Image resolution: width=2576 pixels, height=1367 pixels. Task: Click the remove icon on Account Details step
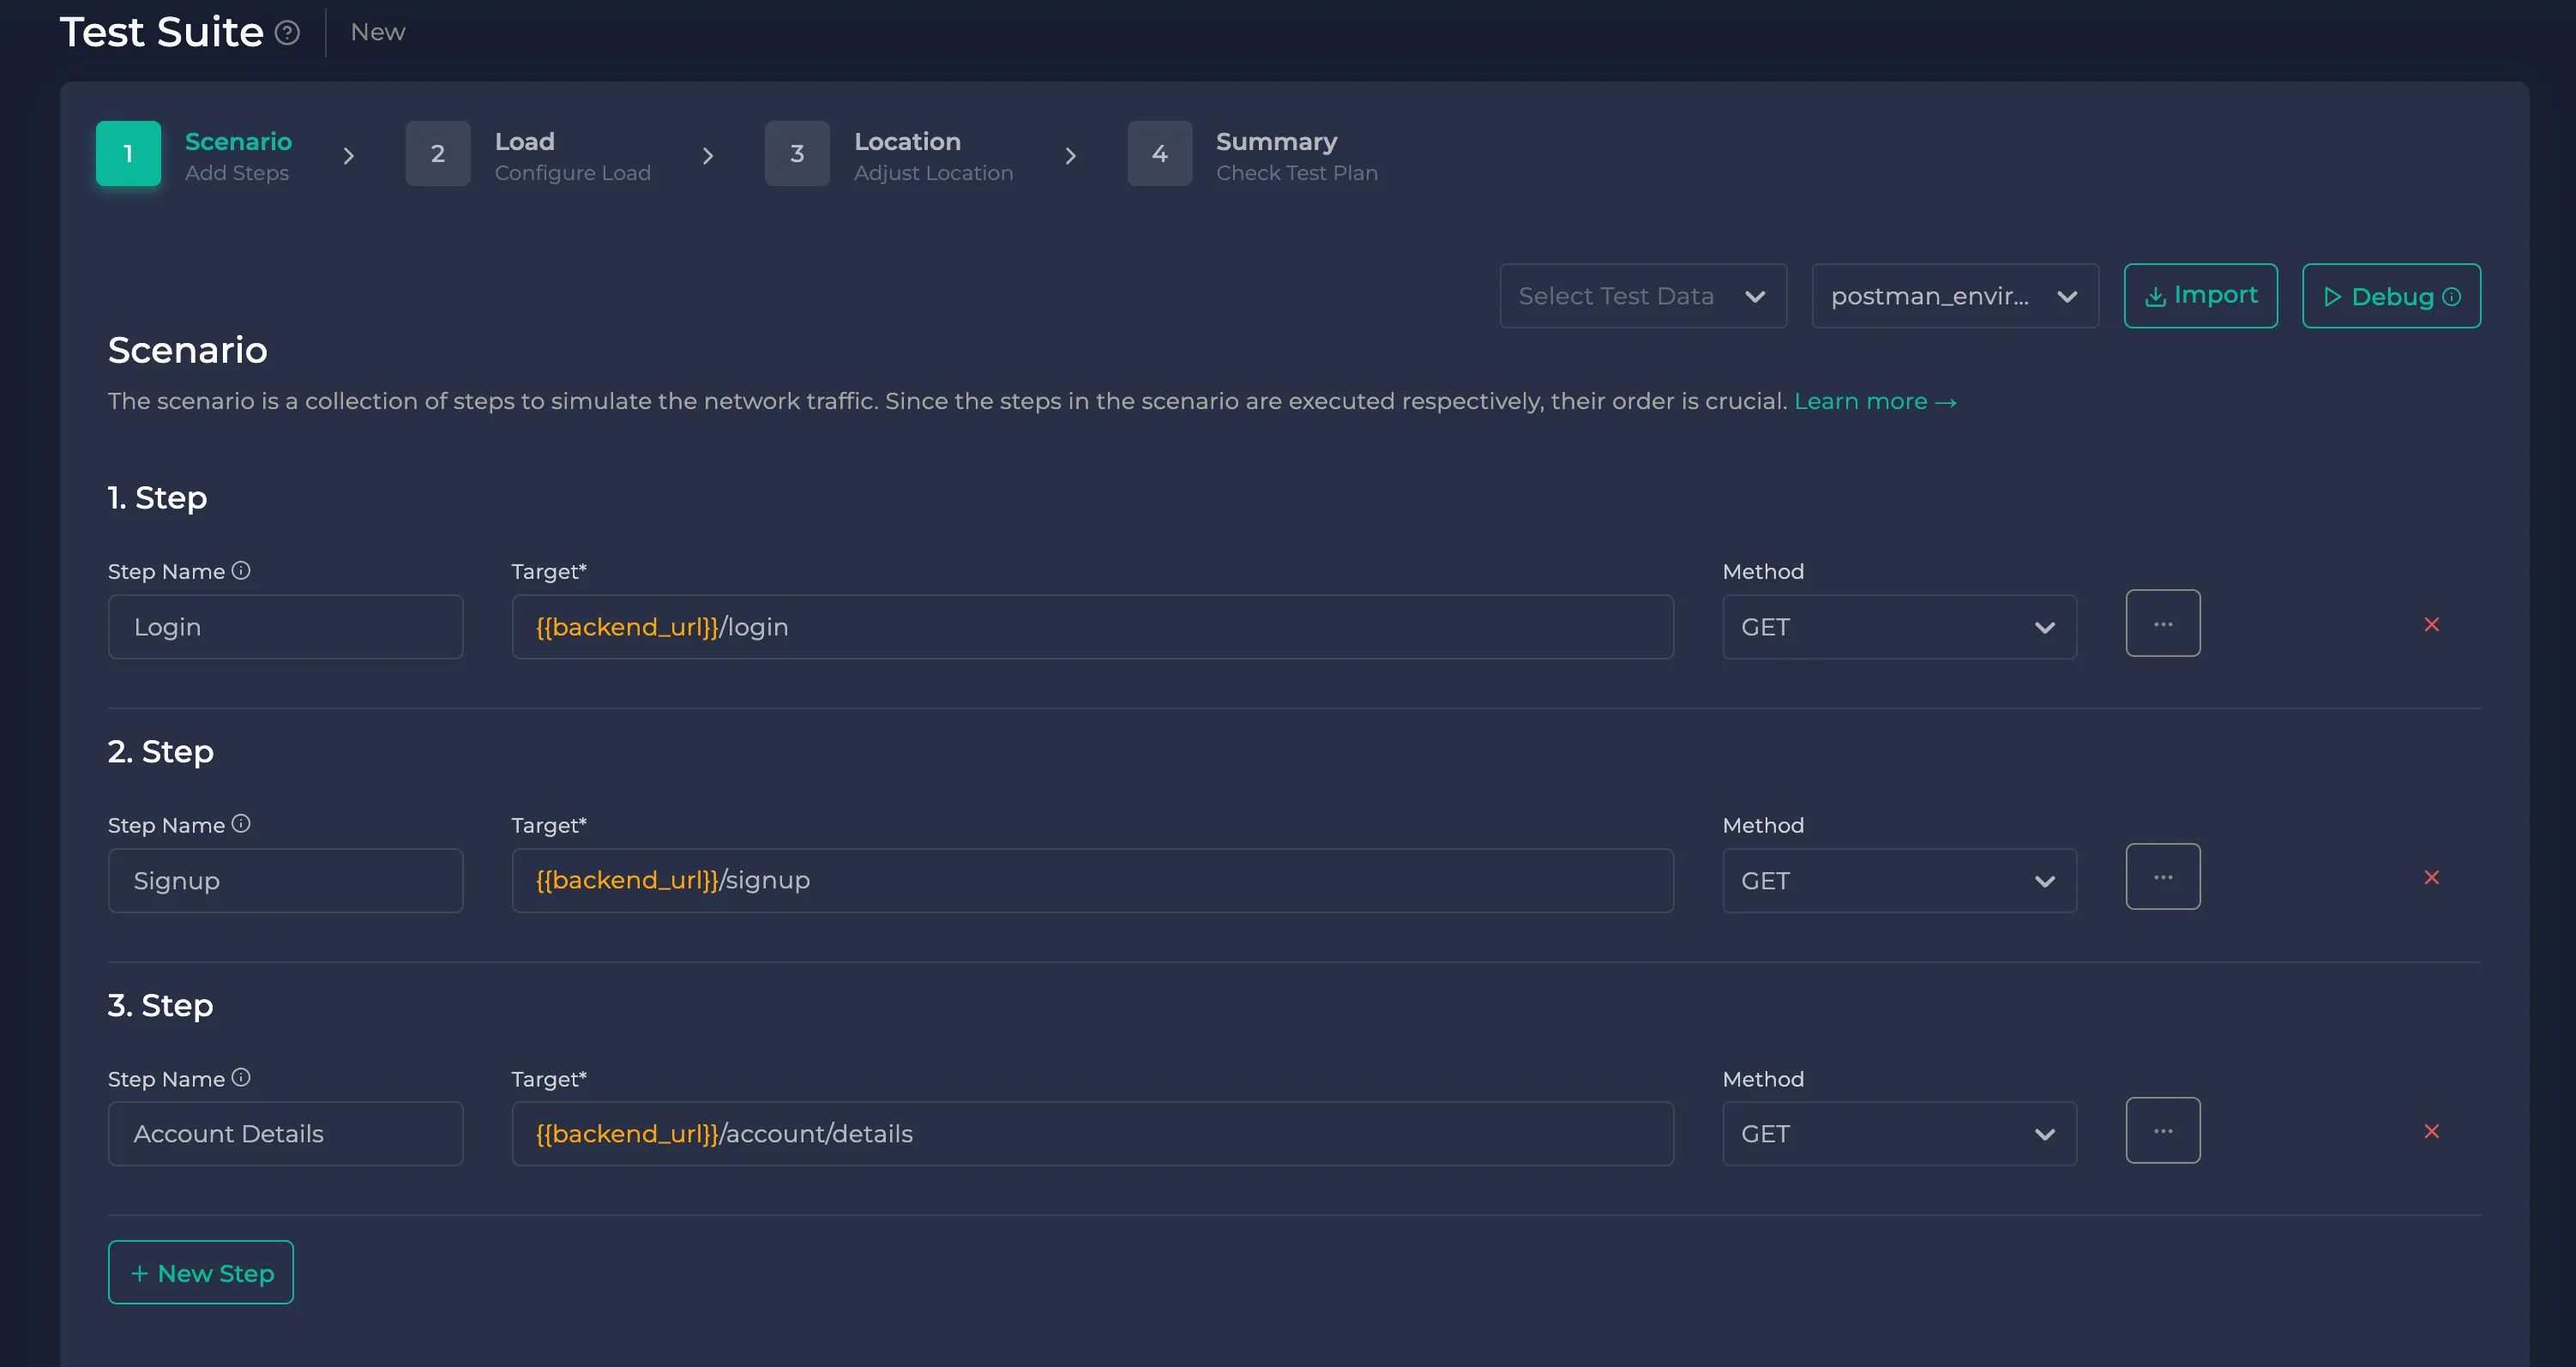[x=2431, y=1132]
